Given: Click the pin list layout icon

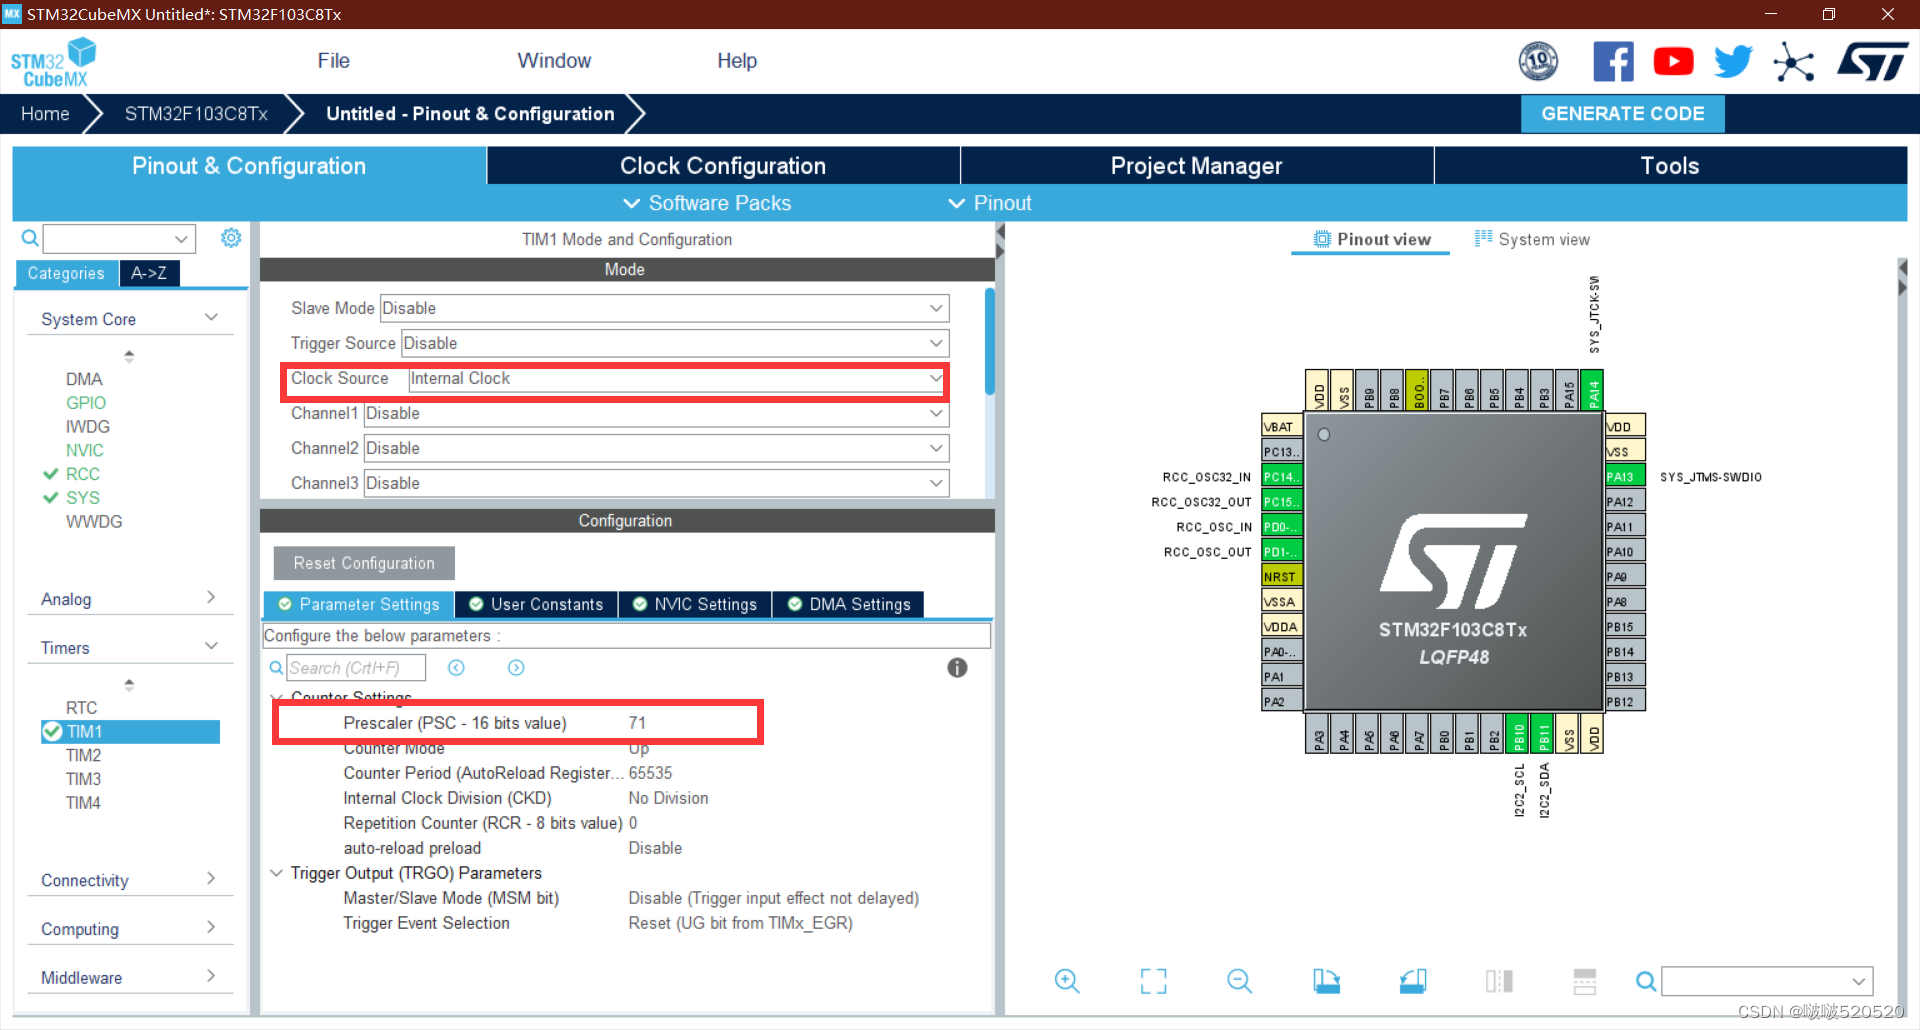Looking at the screenshot, I should pos(1585,981).
